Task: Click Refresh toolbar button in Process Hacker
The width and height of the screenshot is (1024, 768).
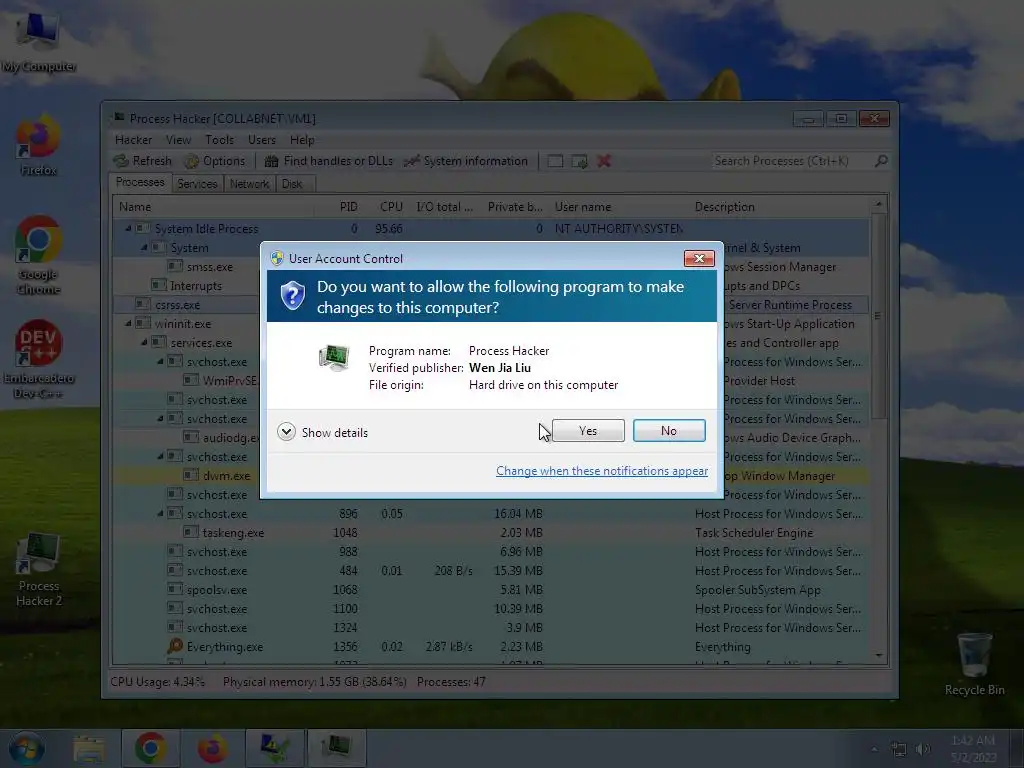Action: pos(143,161)
